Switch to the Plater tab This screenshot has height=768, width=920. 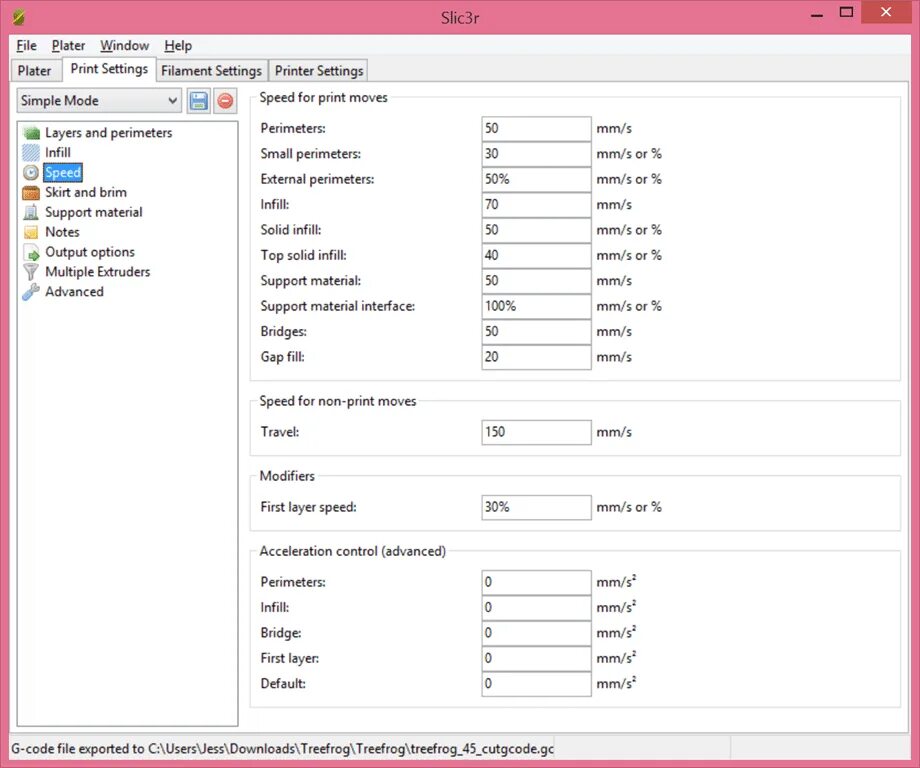35,70
